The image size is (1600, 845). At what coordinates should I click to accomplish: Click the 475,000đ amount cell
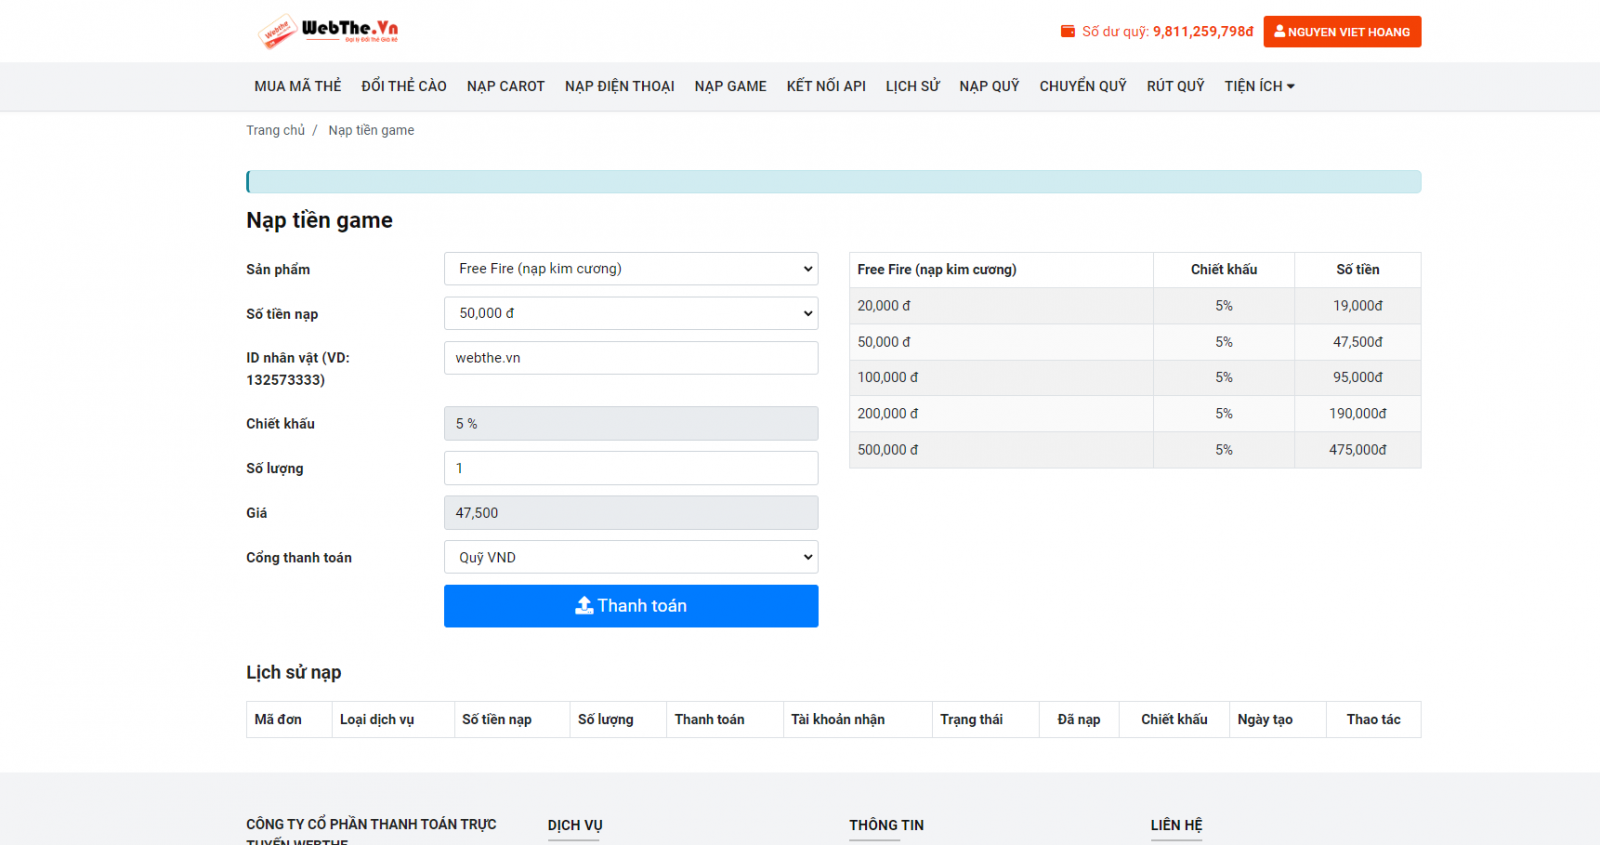coord(1357,450)
